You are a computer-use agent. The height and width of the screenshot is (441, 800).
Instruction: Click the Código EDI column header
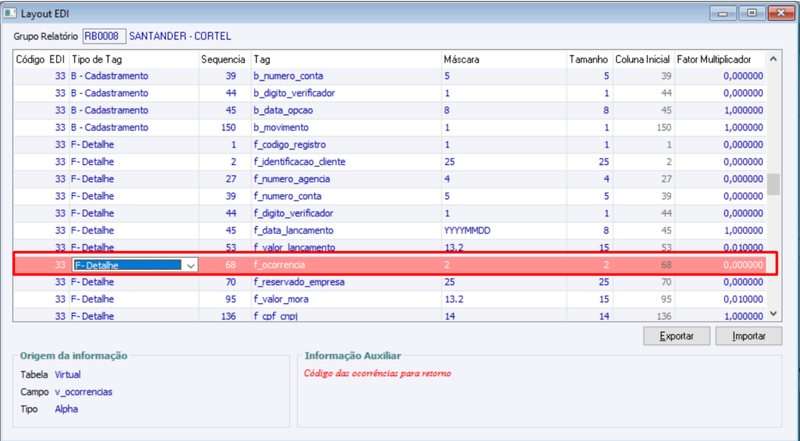pyautogui.click(x=41, y=59)
